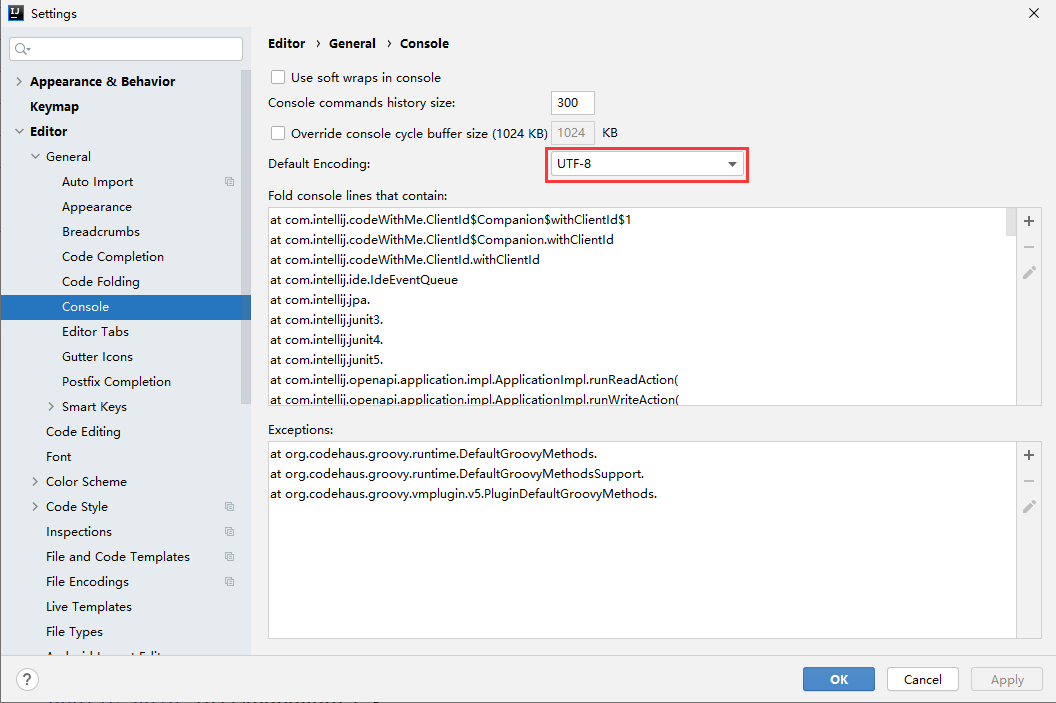Viewport: 1056px width, 703px height.
Task: Click the project-level icon beside File Encodings
Action: [x=230, y=581]
